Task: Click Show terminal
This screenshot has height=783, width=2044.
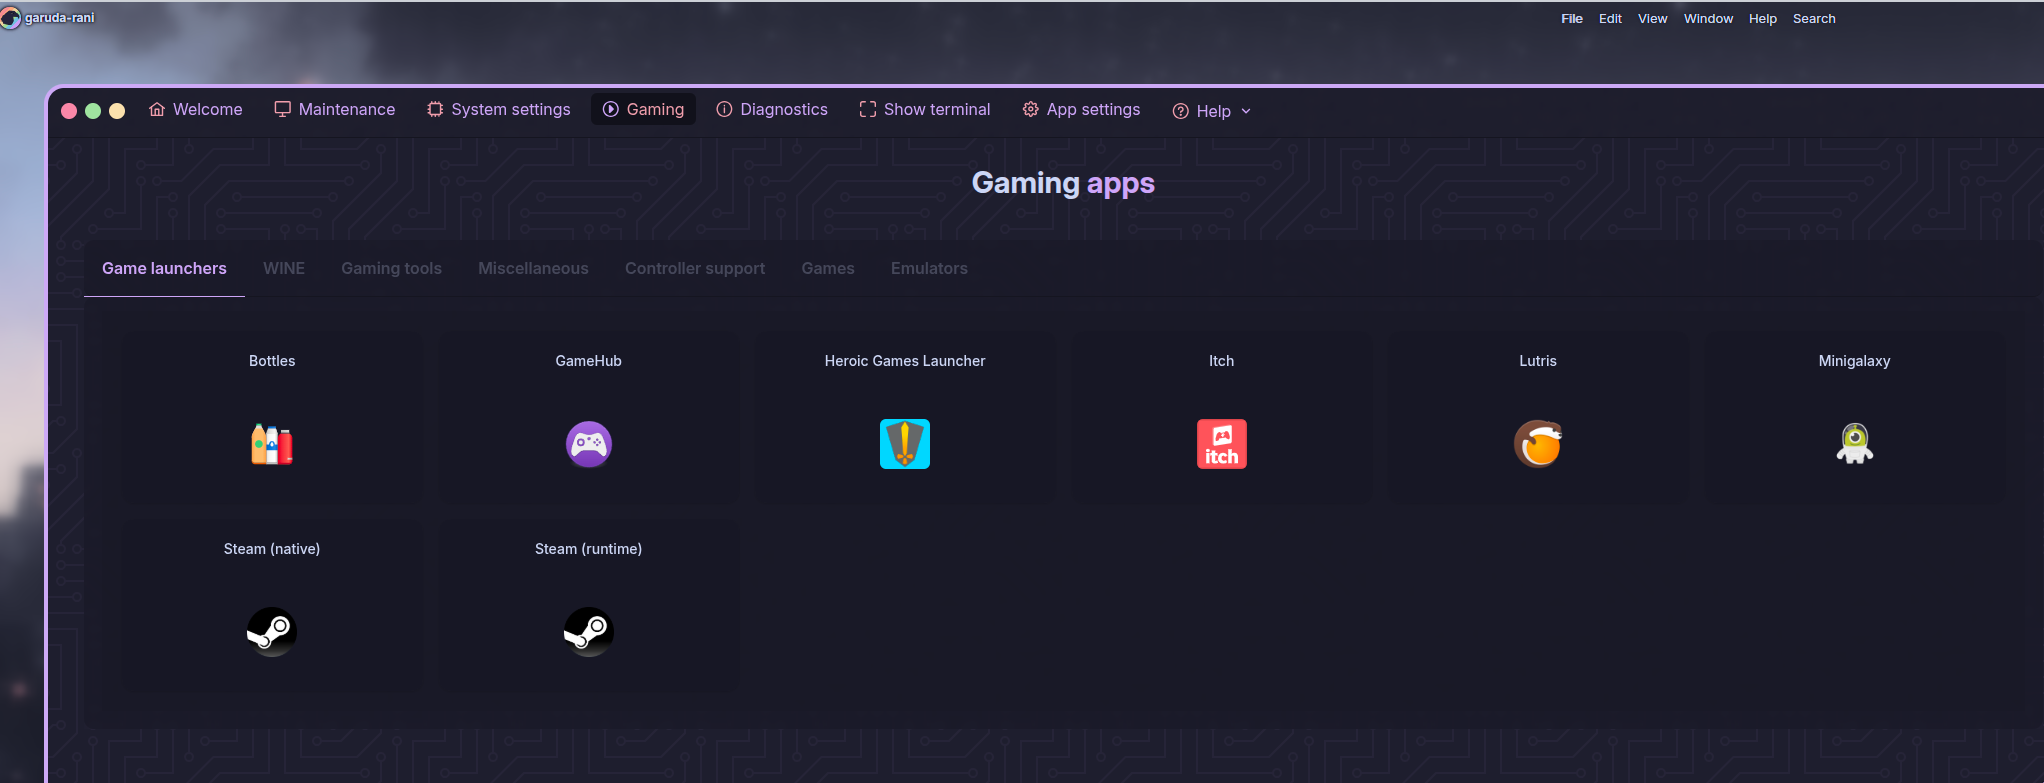Action: 925,110
